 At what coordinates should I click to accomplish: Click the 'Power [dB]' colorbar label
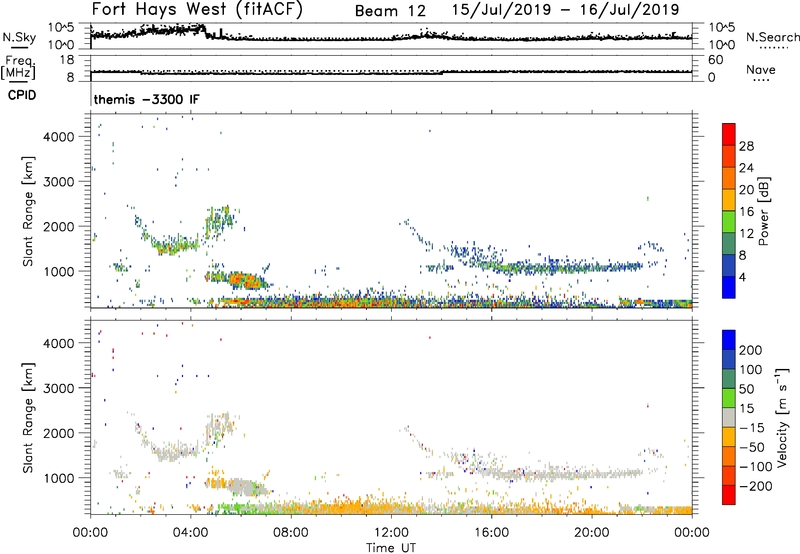764,211
